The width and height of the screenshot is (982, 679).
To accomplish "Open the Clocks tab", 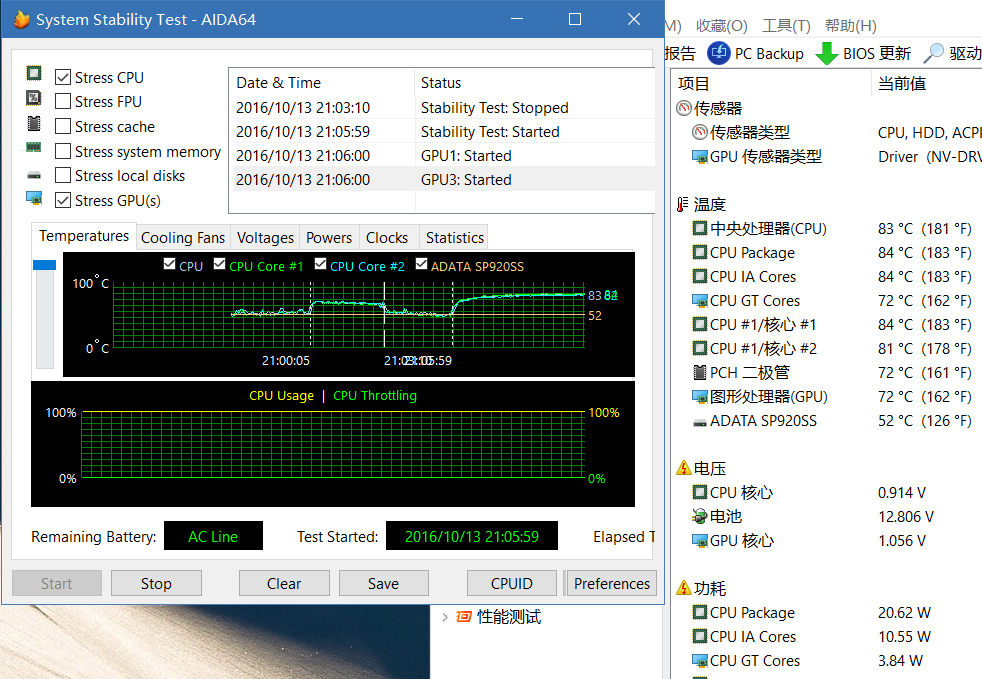I will pyautogui.click(x=387, y=238).
